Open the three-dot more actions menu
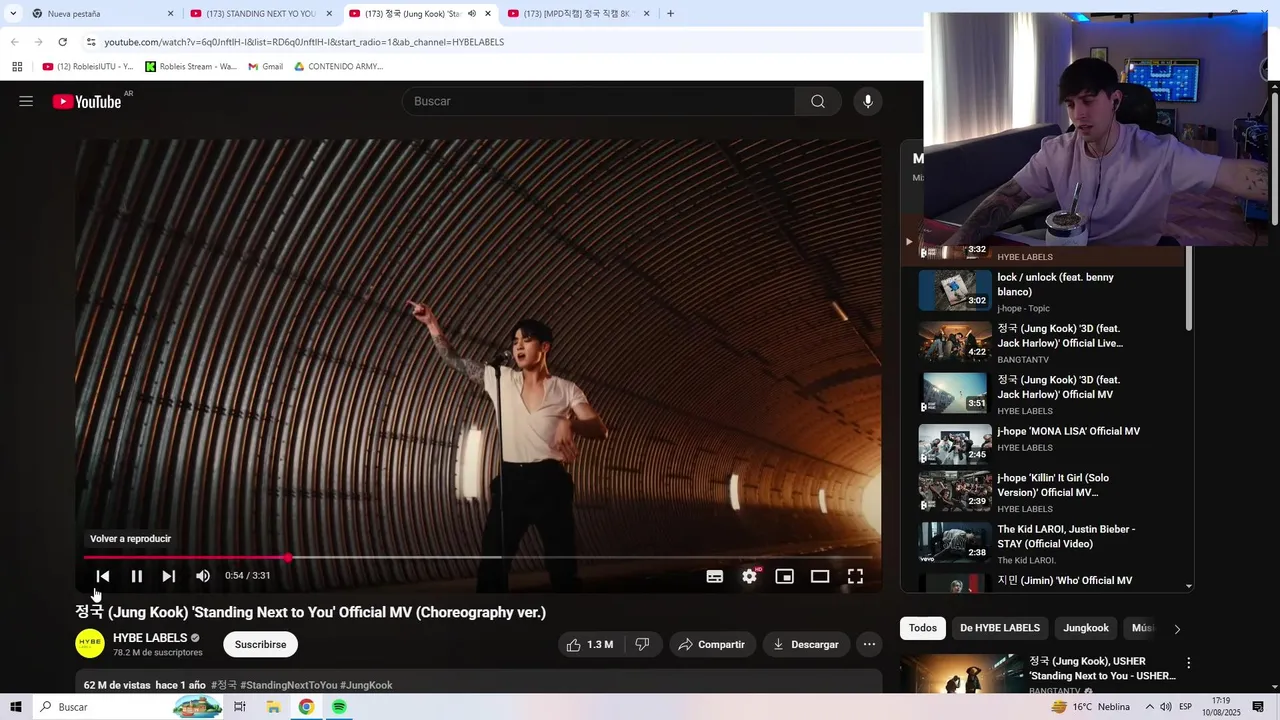Screen dimensions: 1280x720 tap(869, 645)
